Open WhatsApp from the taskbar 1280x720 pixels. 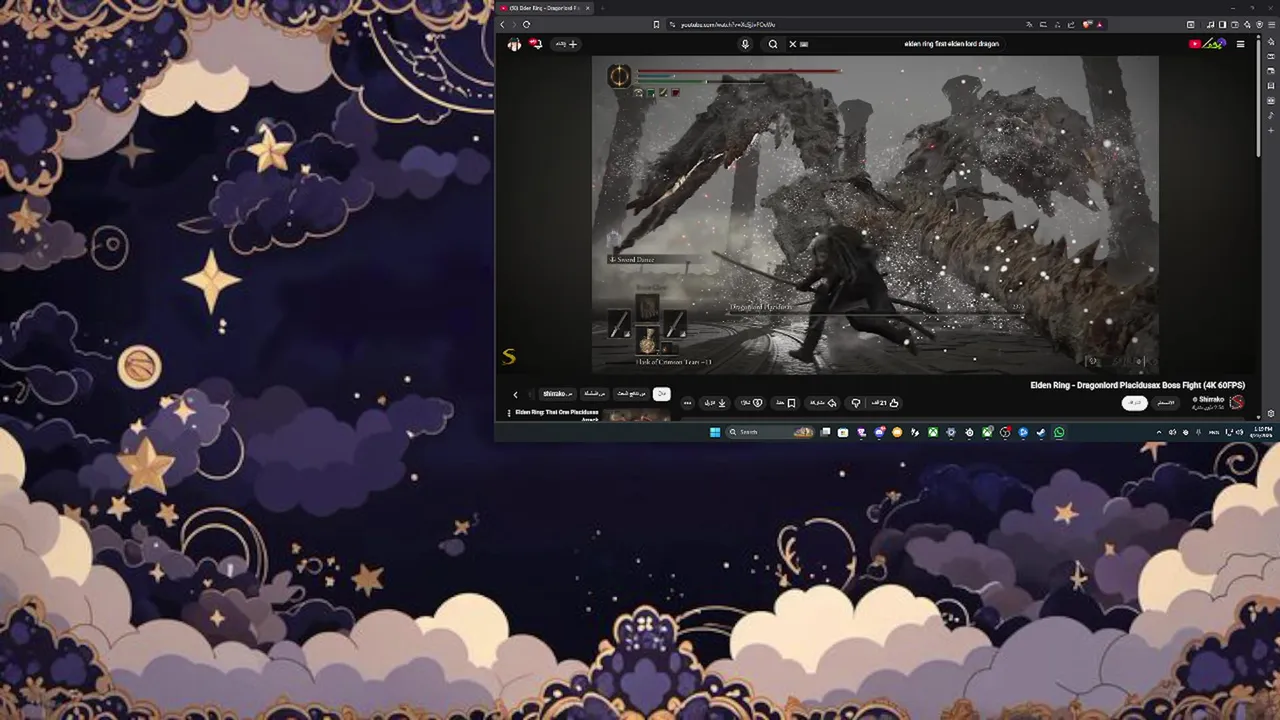tap(1058, 432)
